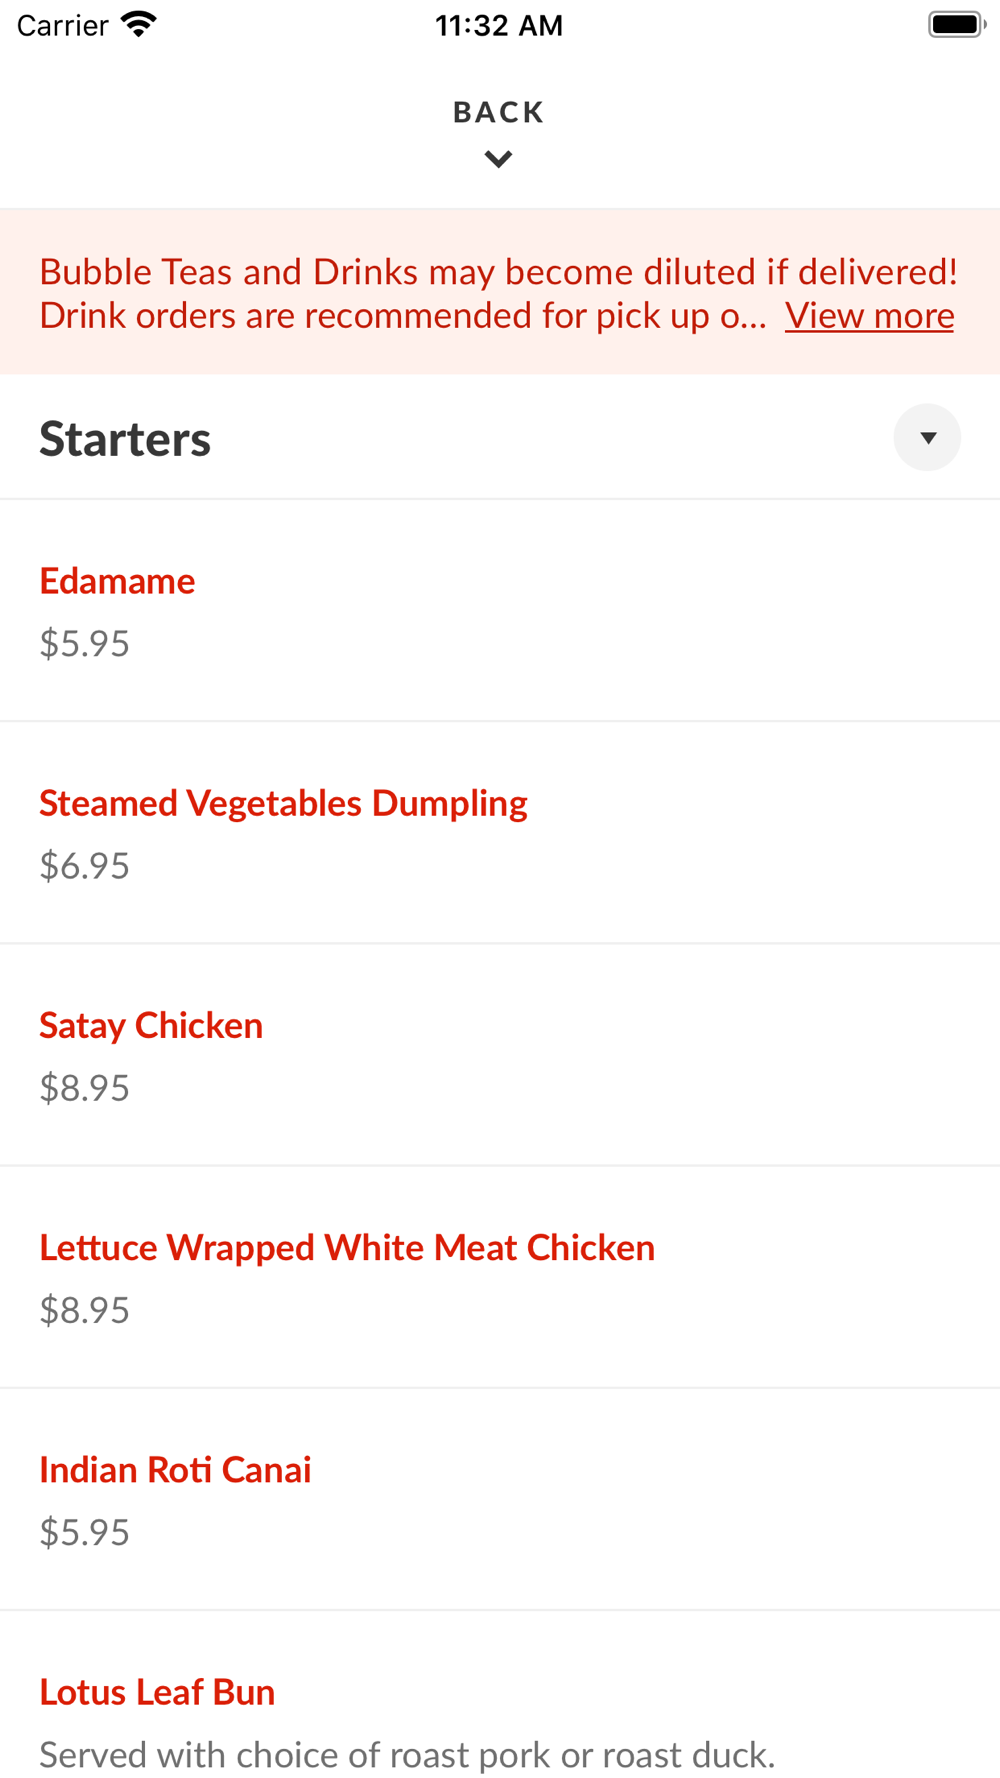Tap the bubble tea delivery notice banner
Screen dimensions: 1000x1778
(x=500, y=293)
